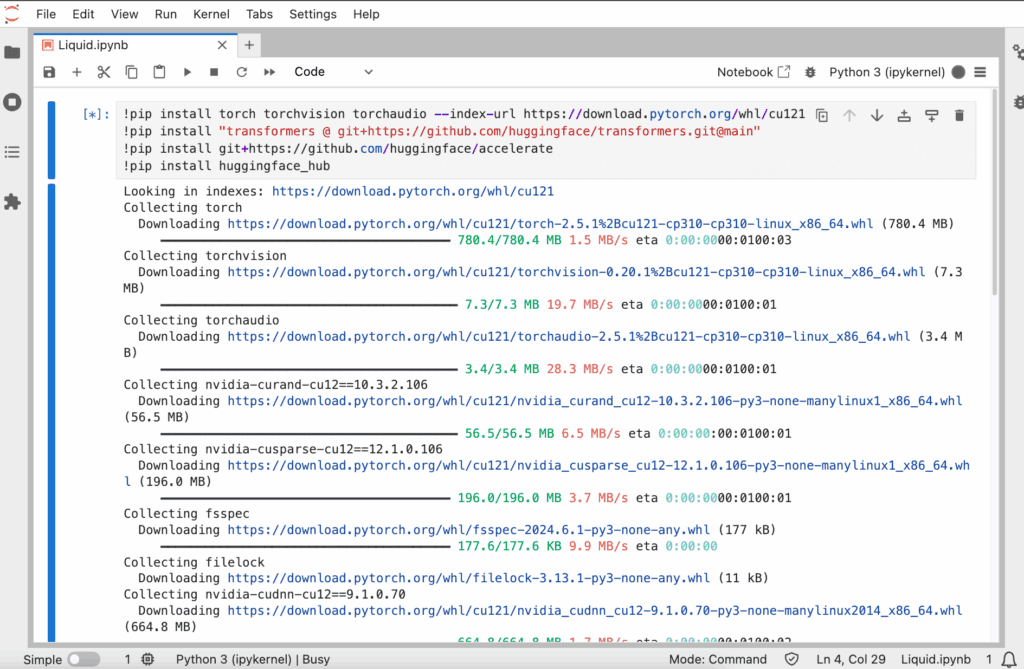The width and height of the screenshot is (1024, 669).
Task: Switch kernel via Python 3 (ipykernel) label
Action: point(887,72)
